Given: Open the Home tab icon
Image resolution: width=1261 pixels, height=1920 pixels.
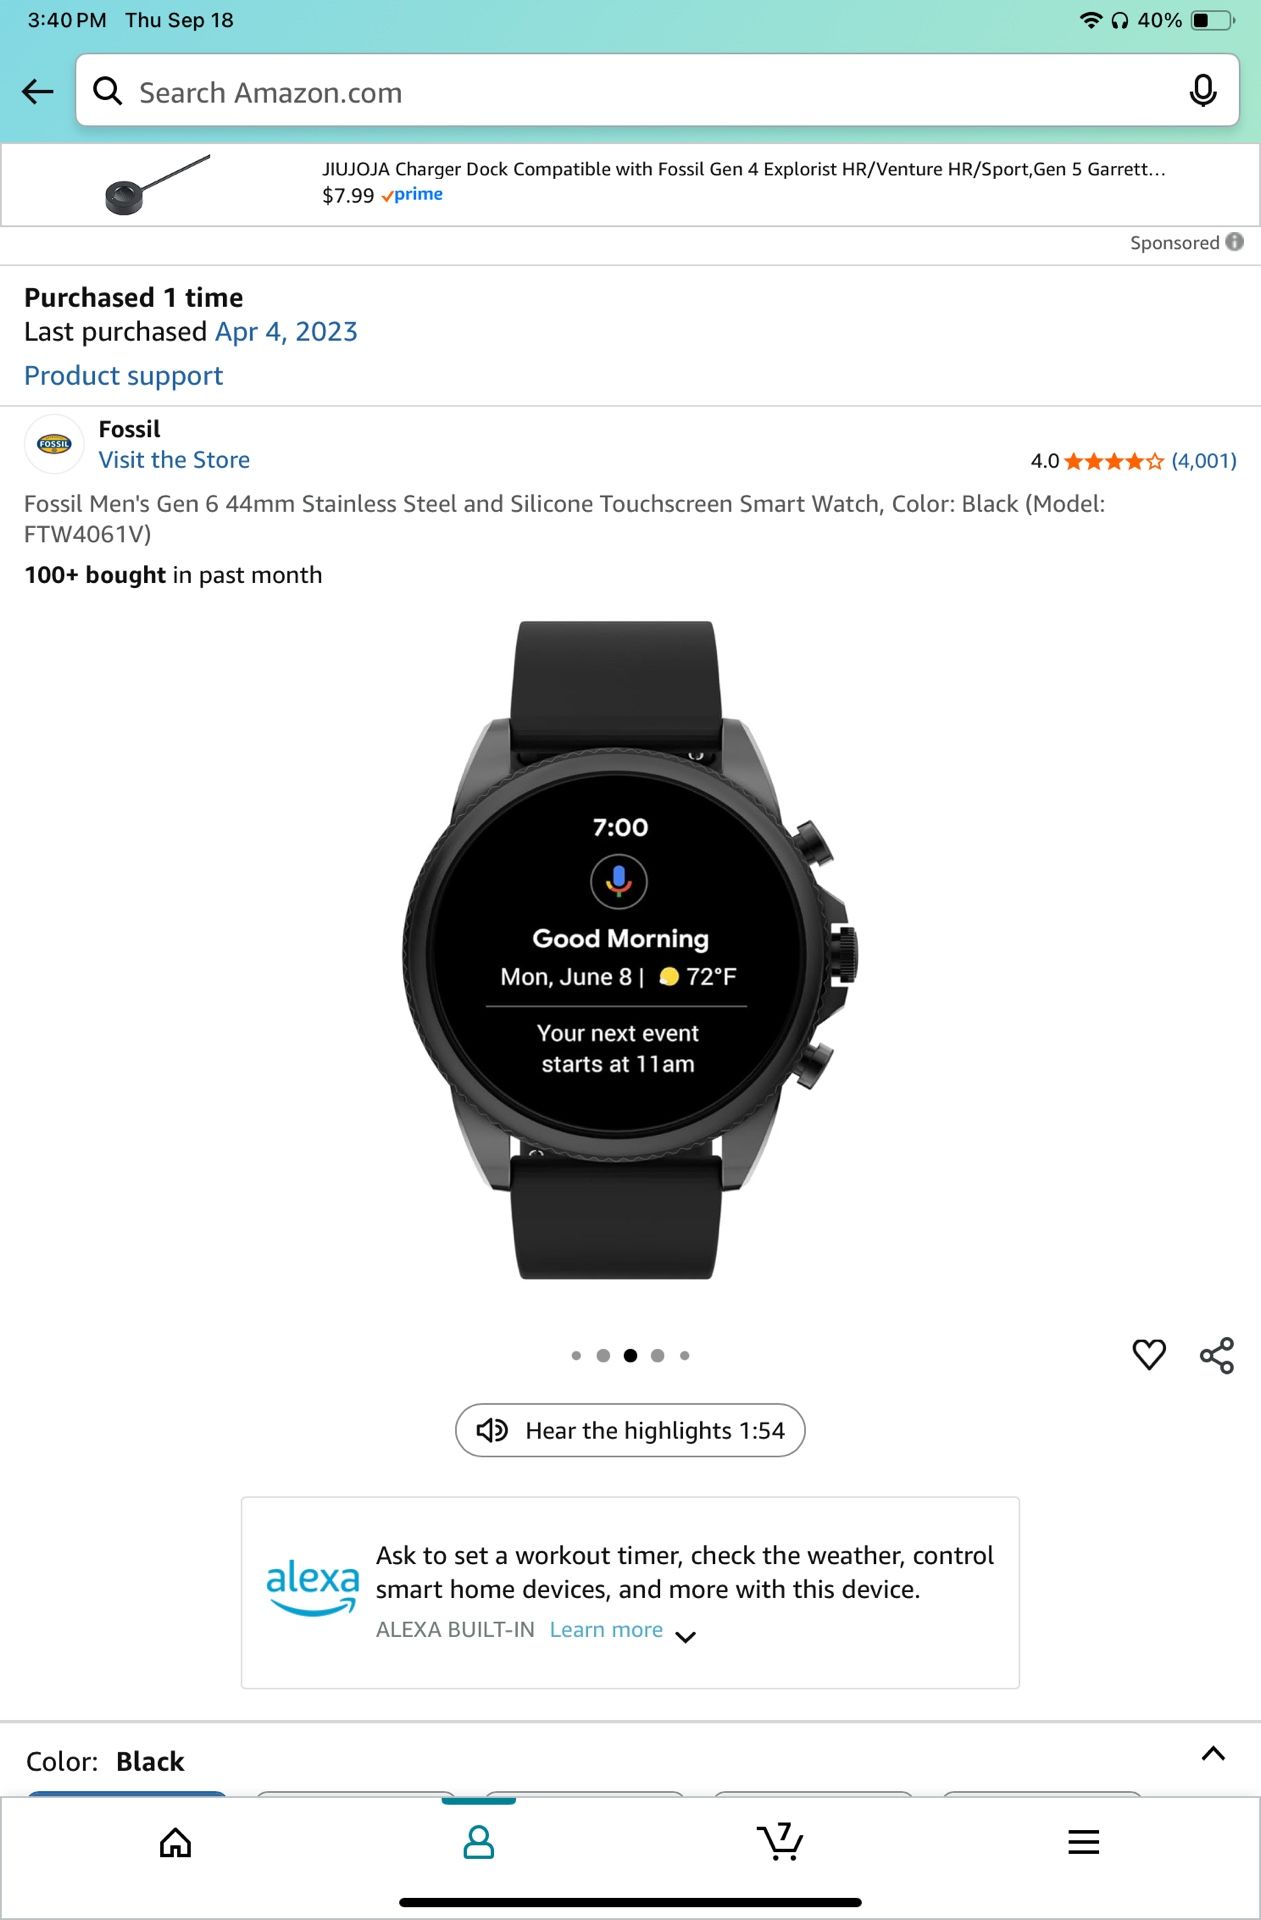Looking at the screenshot, I should click(x=175, y=1842).
